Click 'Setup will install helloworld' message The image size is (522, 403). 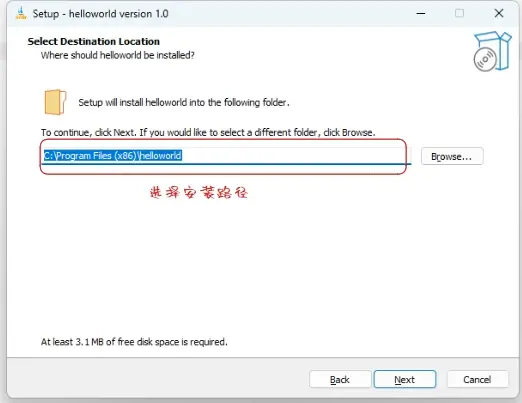tap(184, 102)
